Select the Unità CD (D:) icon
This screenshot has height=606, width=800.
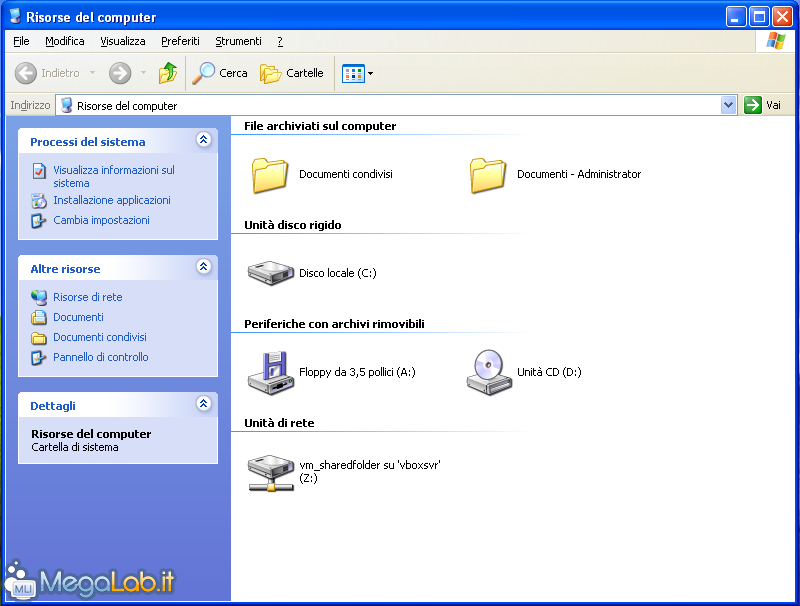(x=489, y=373)
